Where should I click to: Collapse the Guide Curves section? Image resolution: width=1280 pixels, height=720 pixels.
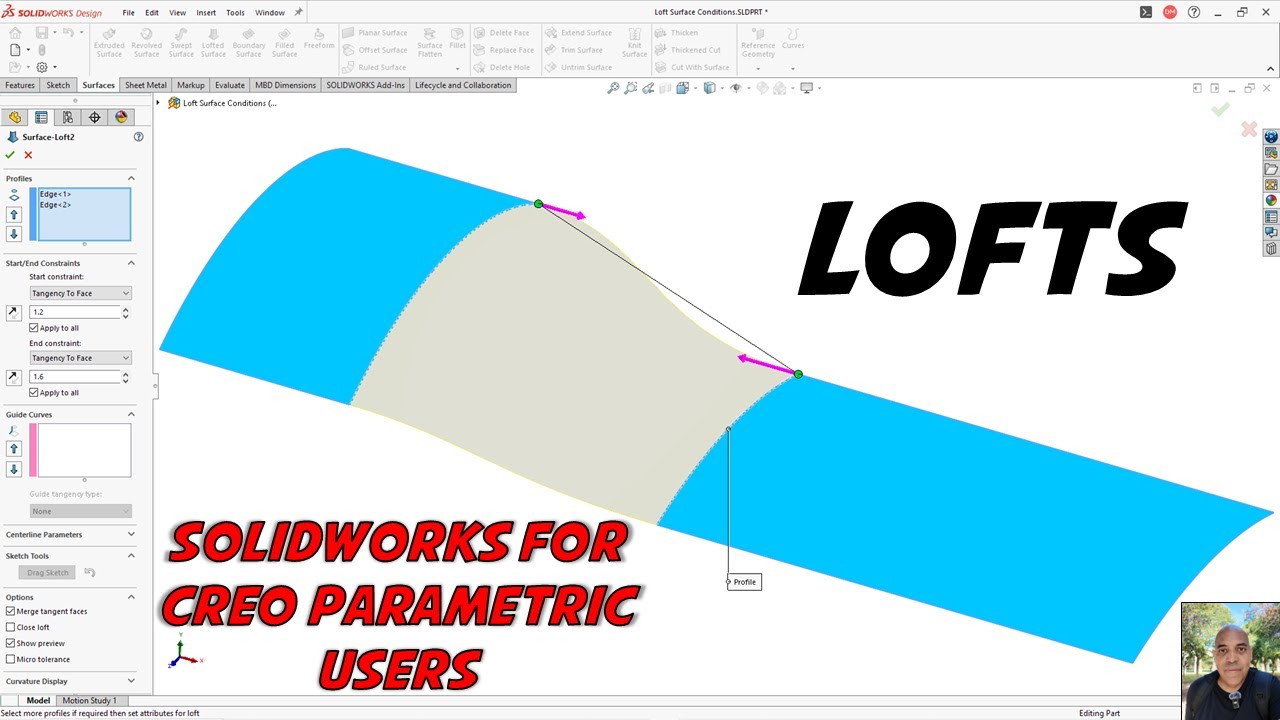131,414
